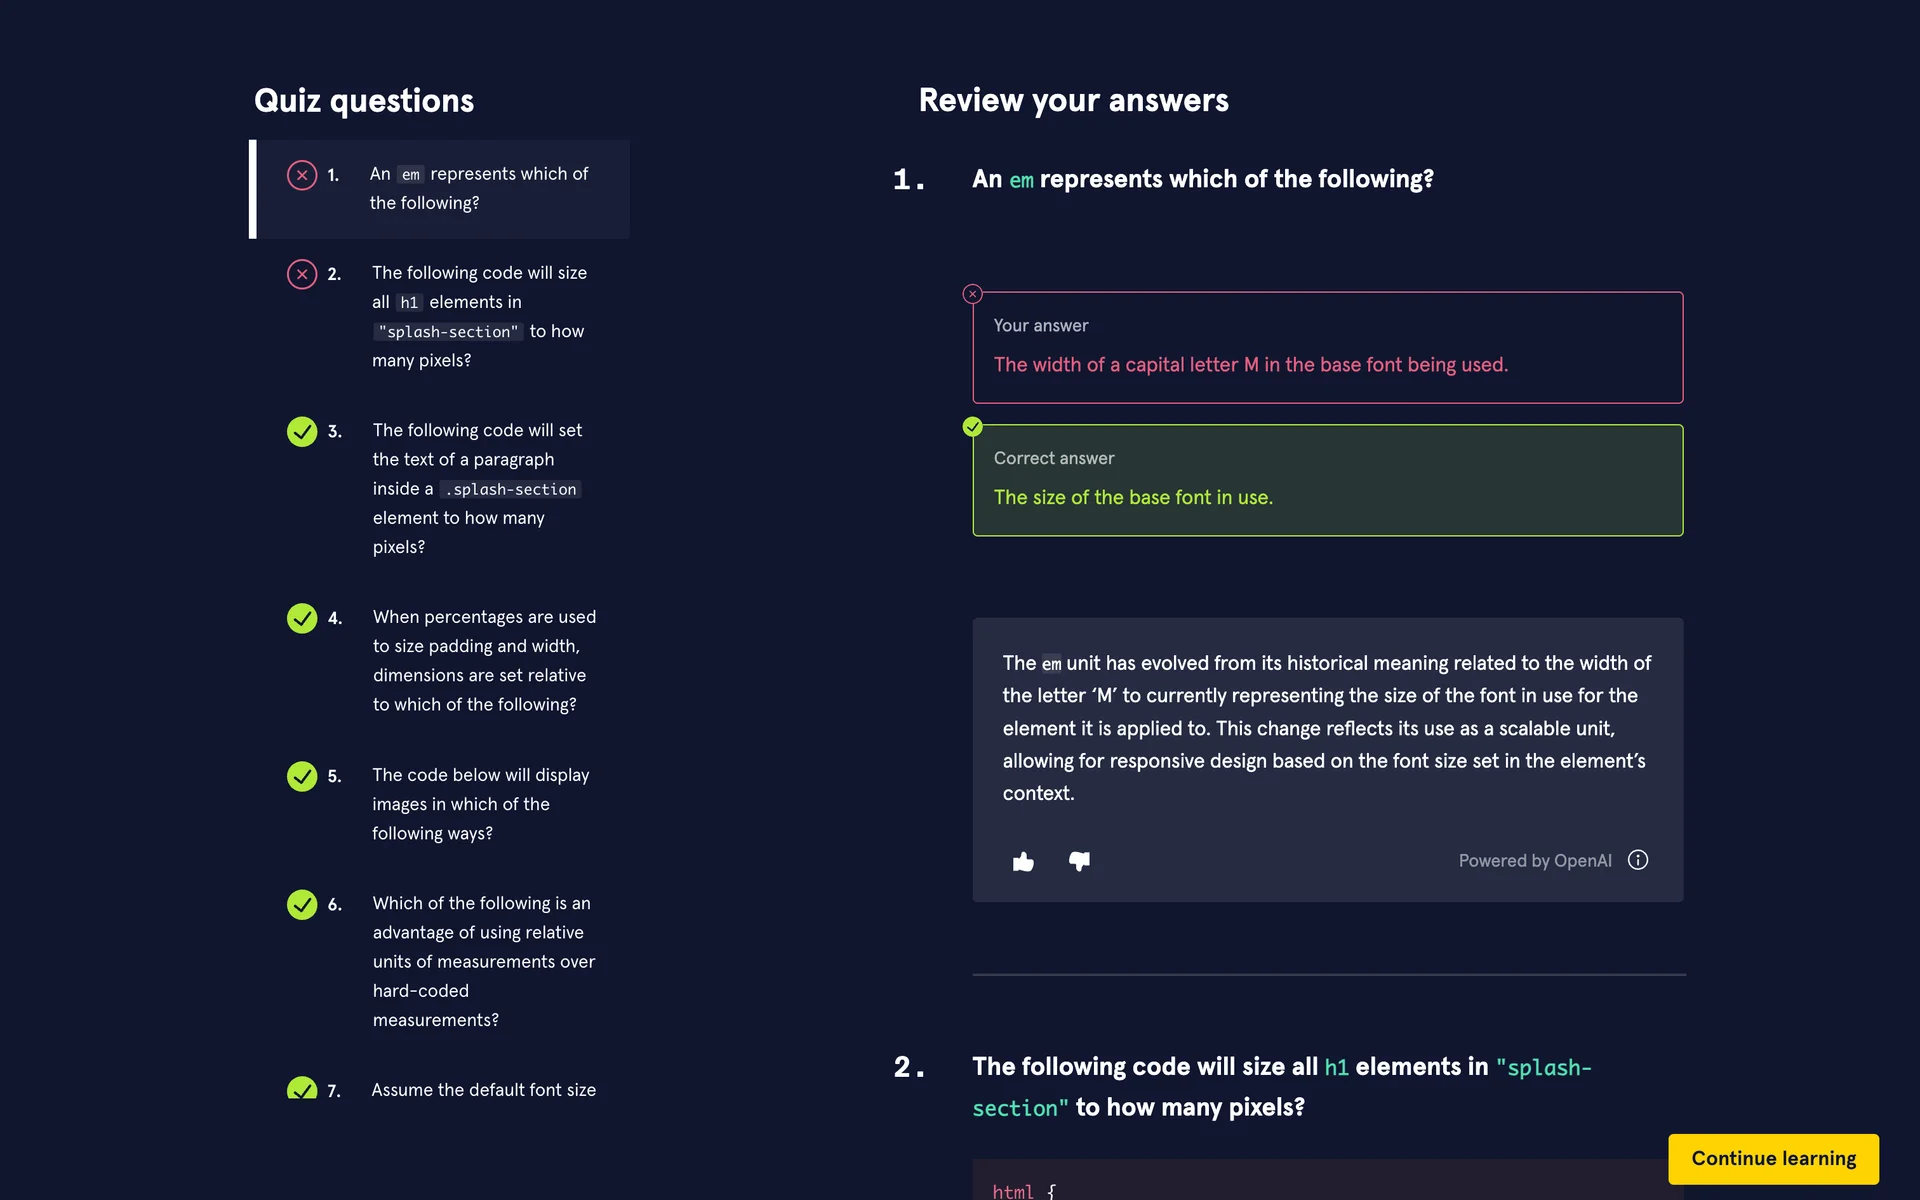The height and width of the screenshot is (1200, 1920).
Task: Click the thumbs up feedback icon
Action: 1023,861
